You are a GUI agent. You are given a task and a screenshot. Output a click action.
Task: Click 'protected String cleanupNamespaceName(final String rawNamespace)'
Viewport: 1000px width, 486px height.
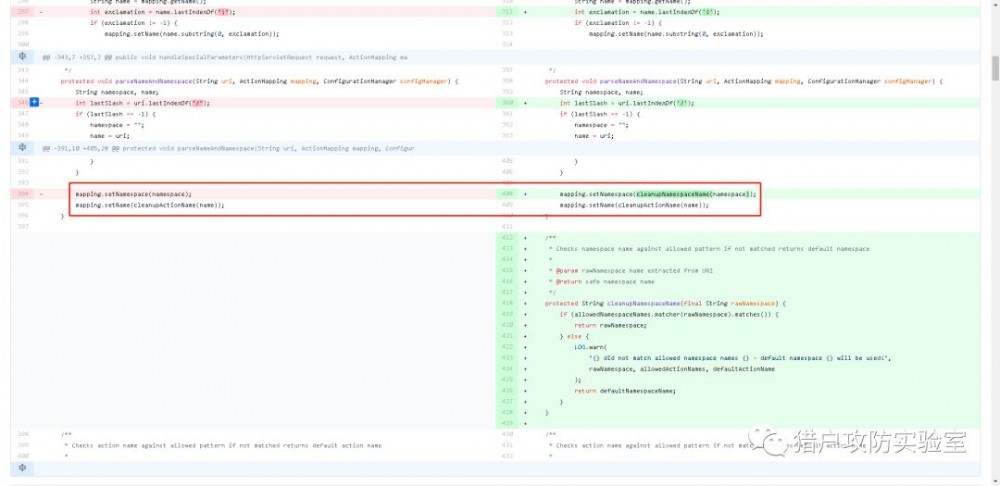click(x=665, y=304)
